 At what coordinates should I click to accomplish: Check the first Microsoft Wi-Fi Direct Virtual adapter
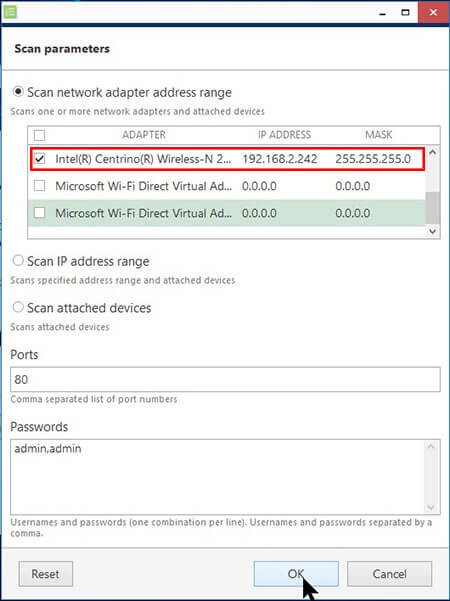click(39, 186)
